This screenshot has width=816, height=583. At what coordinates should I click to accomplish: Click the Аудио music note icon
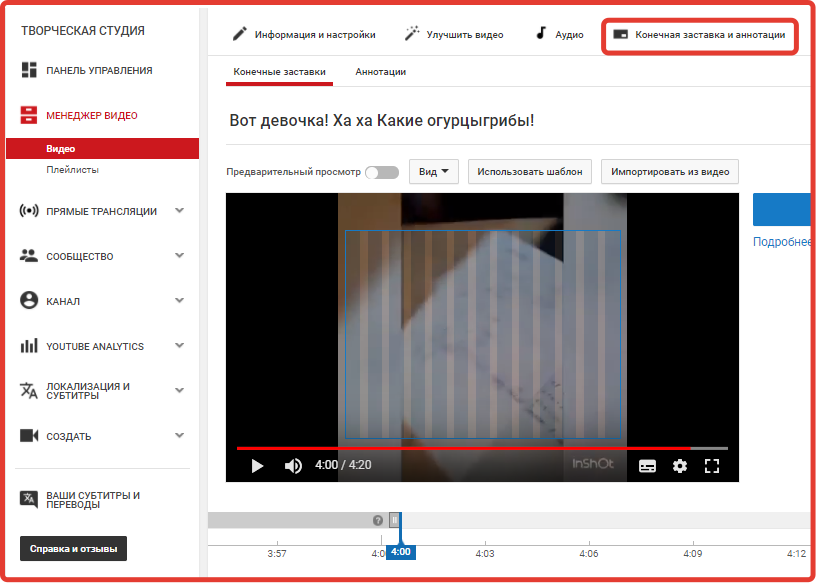(541, 34)
